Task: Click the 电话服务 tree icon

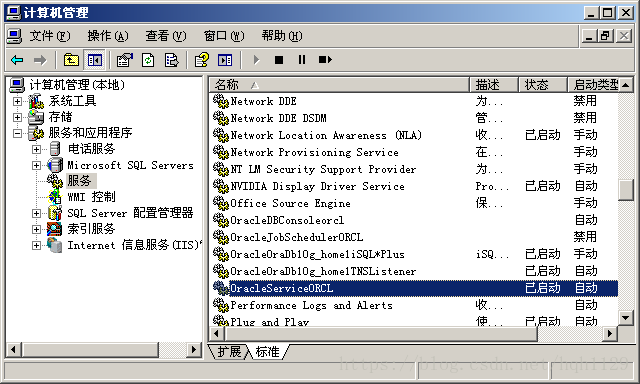Action: coord(55,149)
